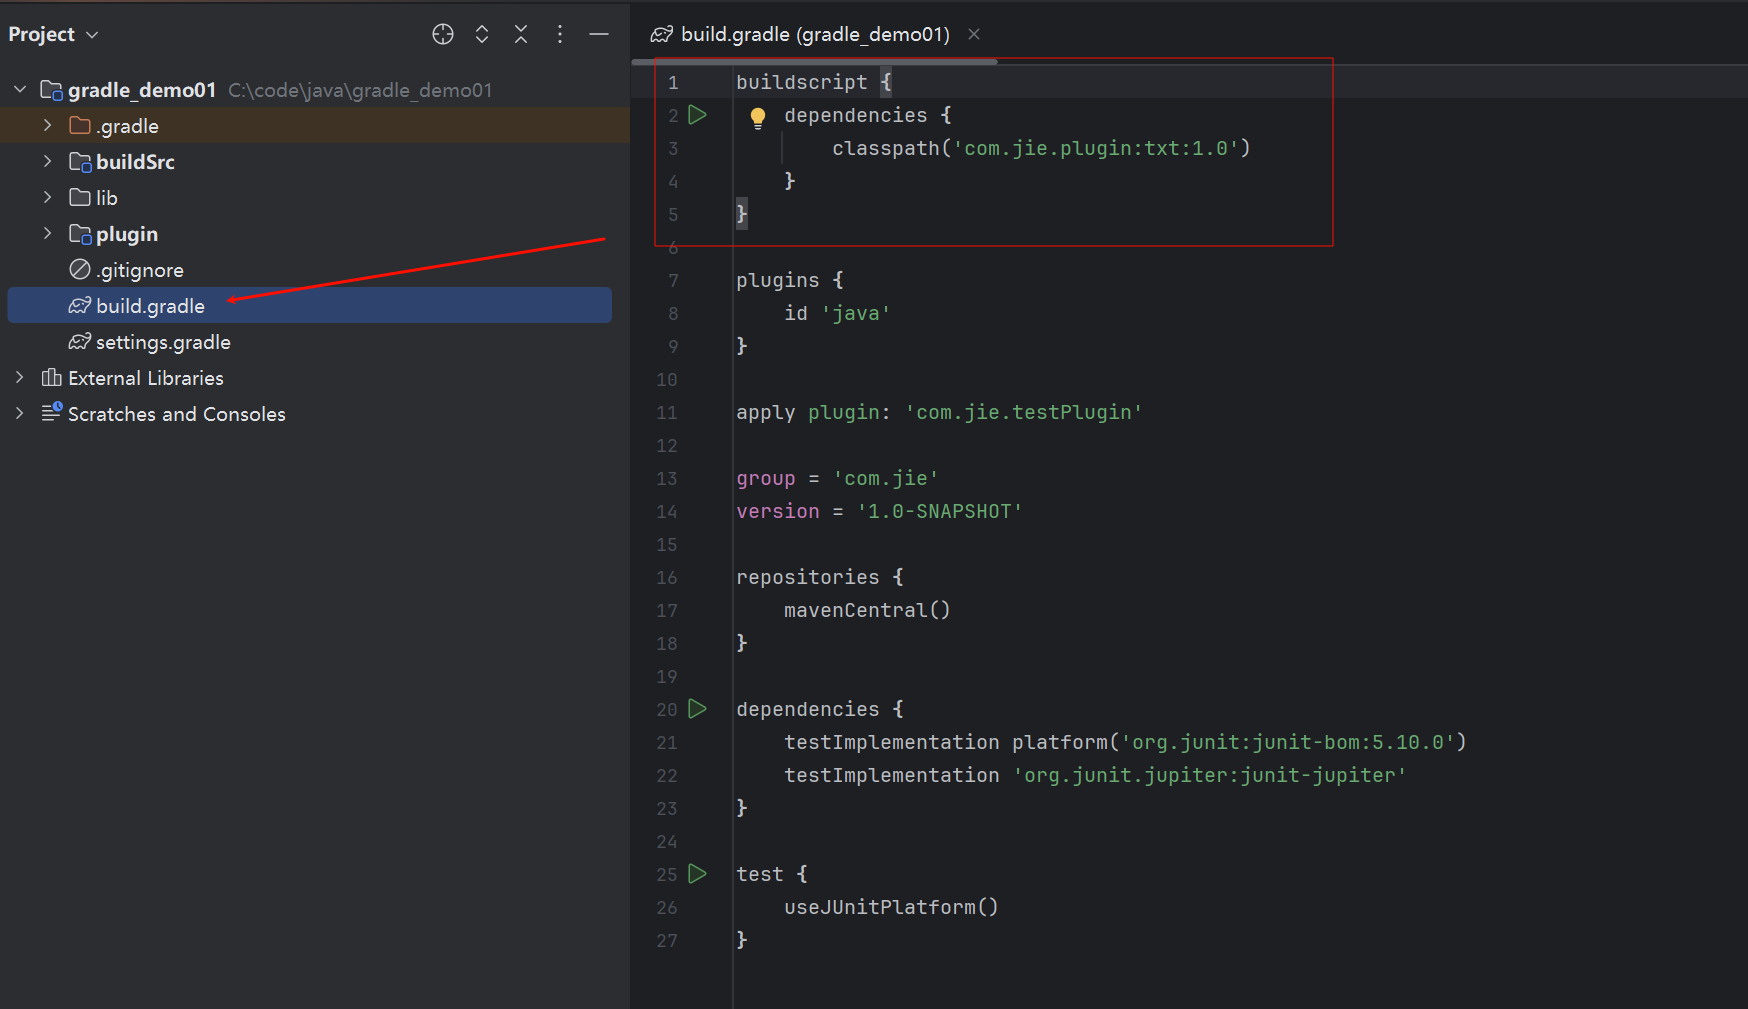Screen dimensions: 1748x1009
Task: Select the buildSrc tree item
Action: (314, 161)
